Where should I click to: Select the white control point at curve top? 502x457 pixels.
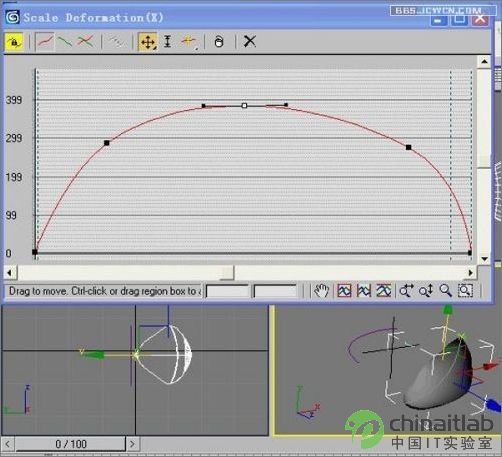click(244, 106)
